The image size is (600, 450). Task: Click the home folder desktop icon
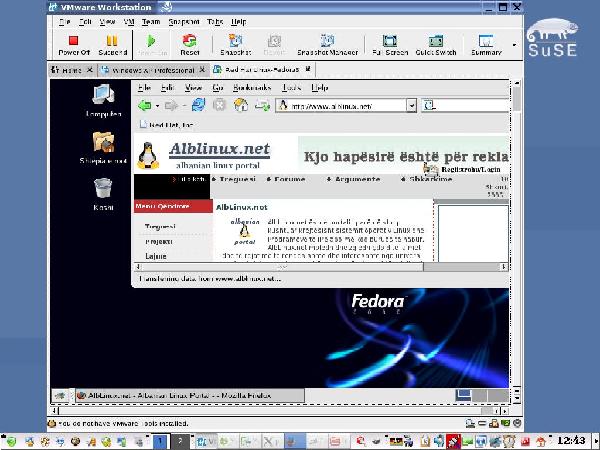coord(103,148)
